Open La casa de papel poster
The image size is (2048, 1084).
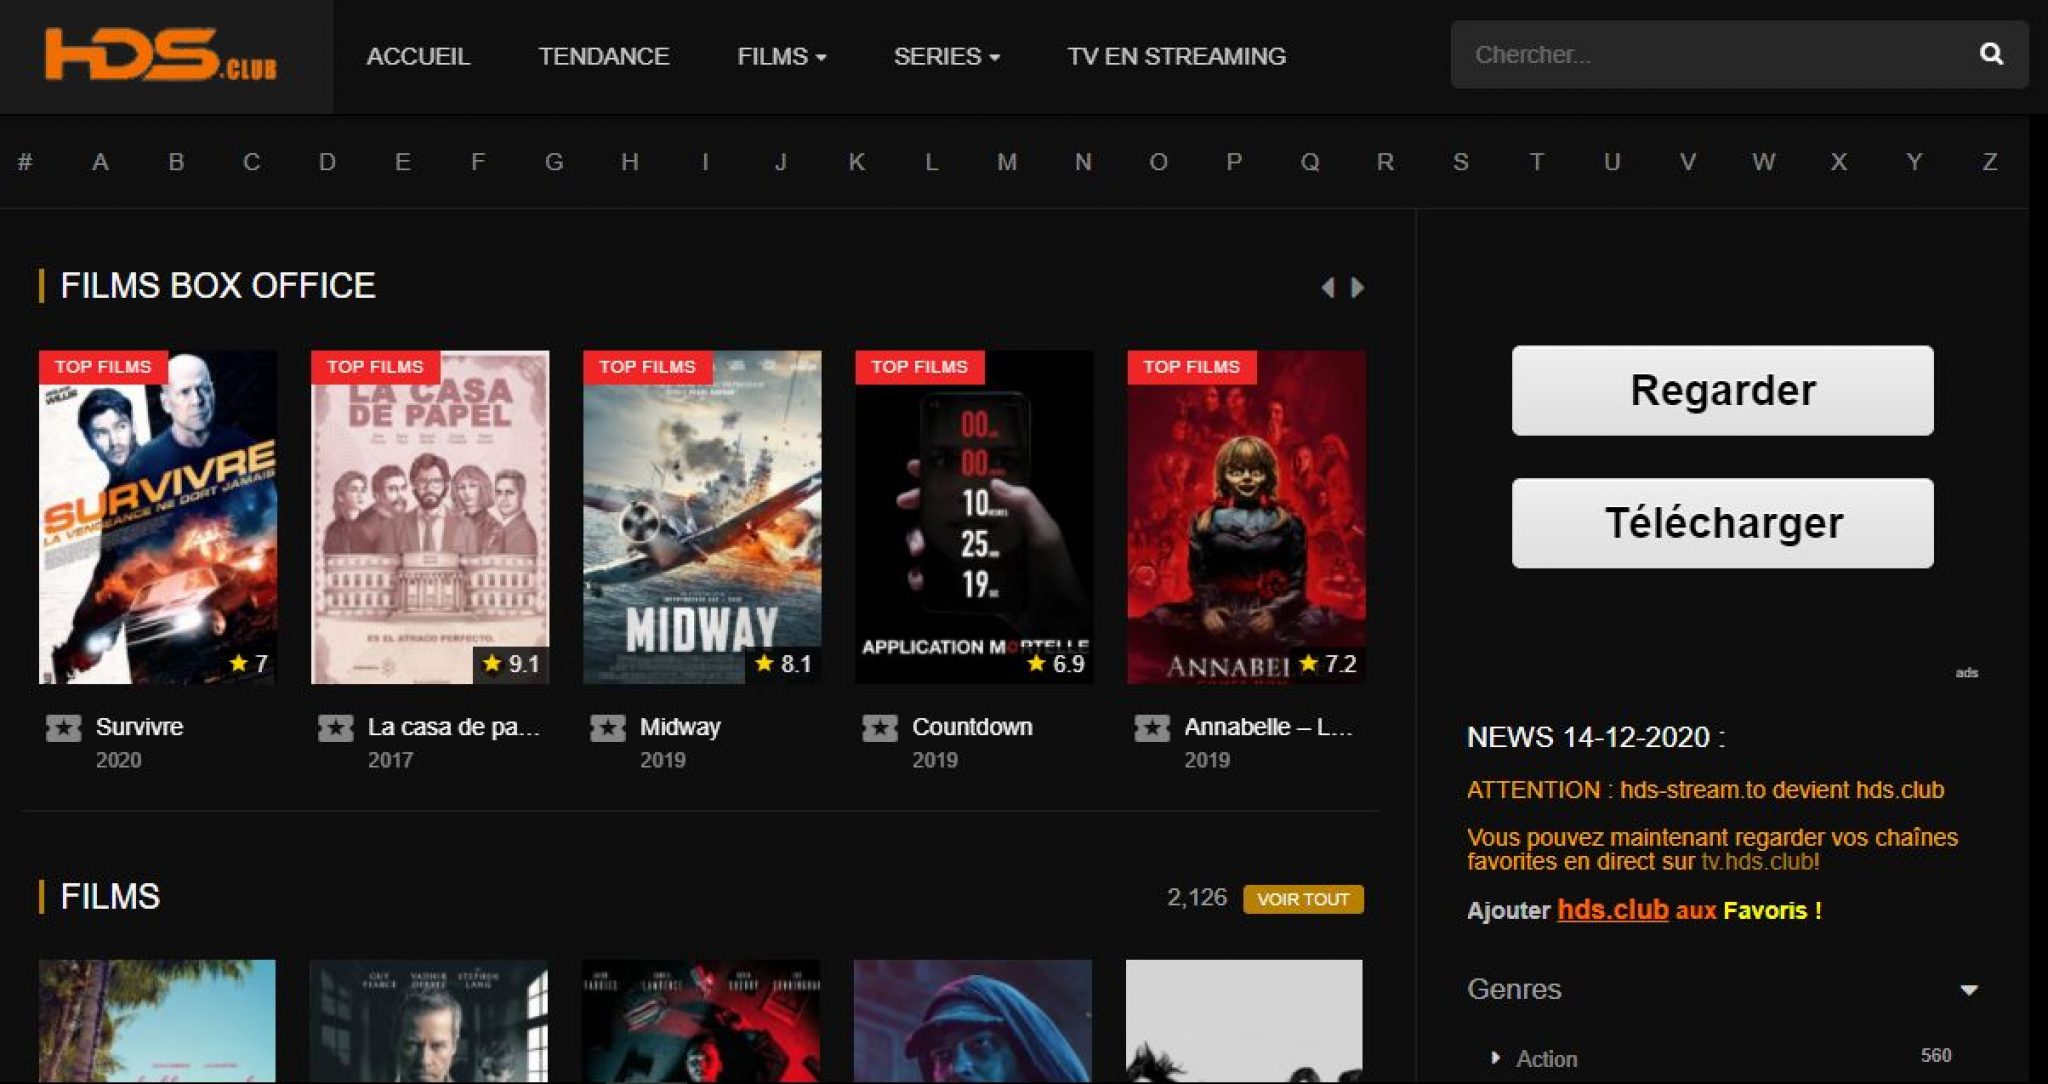(x=429, y=517)
